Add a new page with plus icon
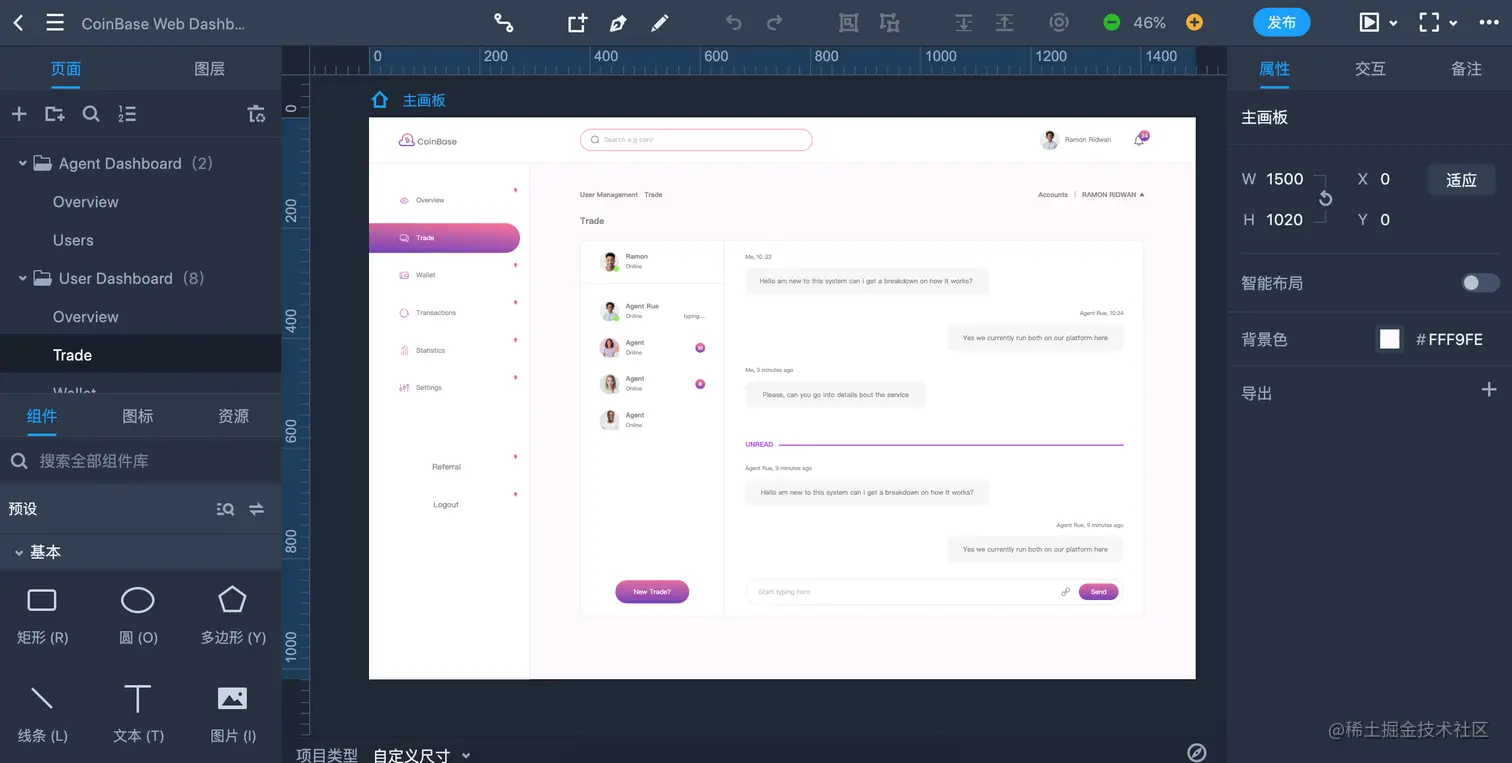This screenshot has width=1512, height=763. [19, 114]
